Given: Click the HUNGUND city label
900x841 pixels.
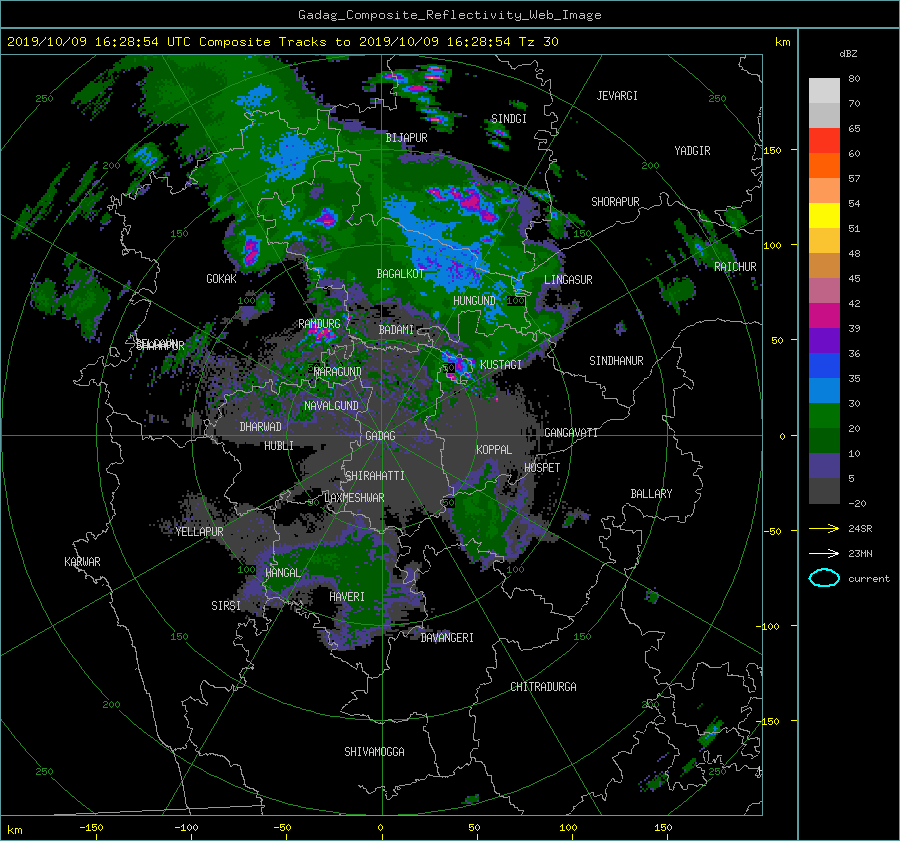Looking at the screenshot, I should (474, 301).
